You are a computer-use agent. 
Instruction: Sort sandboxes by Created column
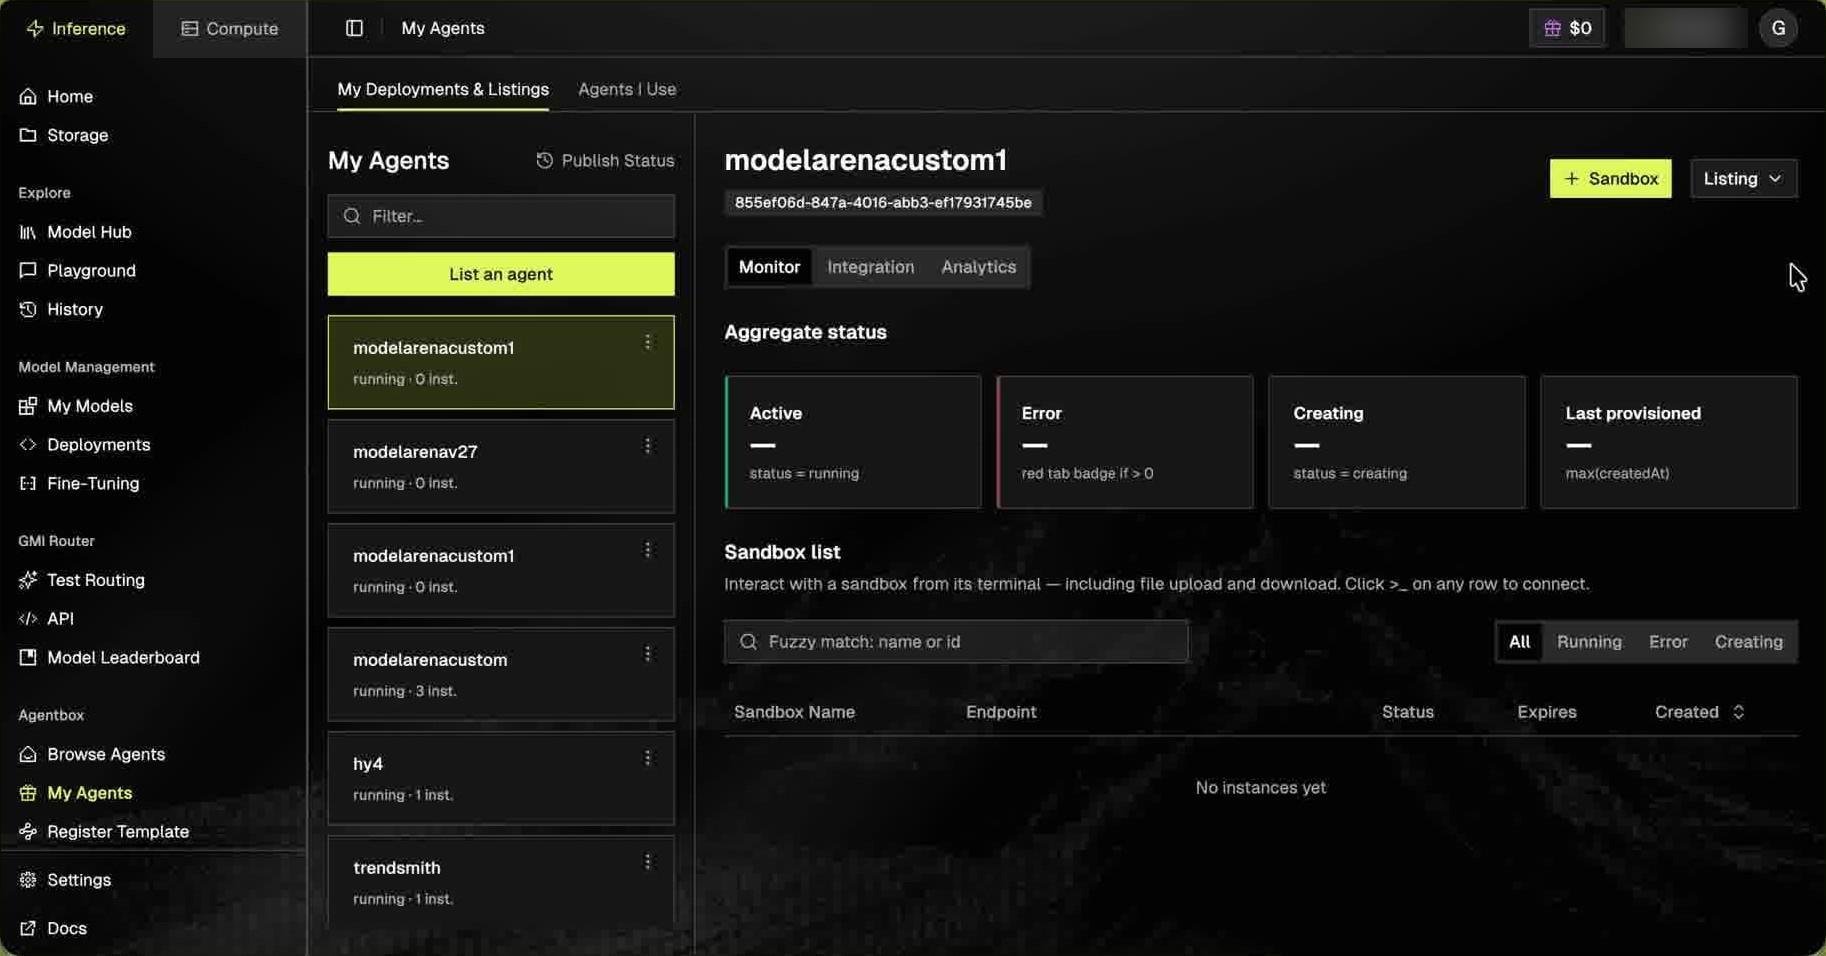click(x=1699, y=712)
